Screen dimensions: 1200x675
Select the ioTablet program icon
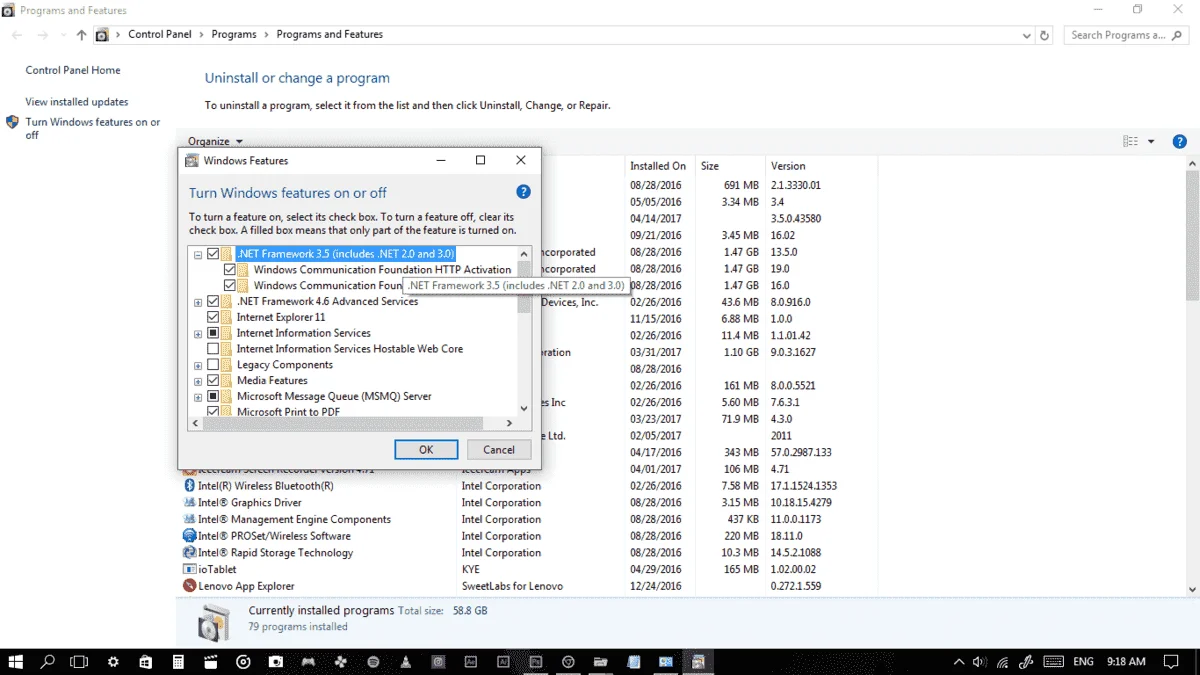[x=189, y=569]
